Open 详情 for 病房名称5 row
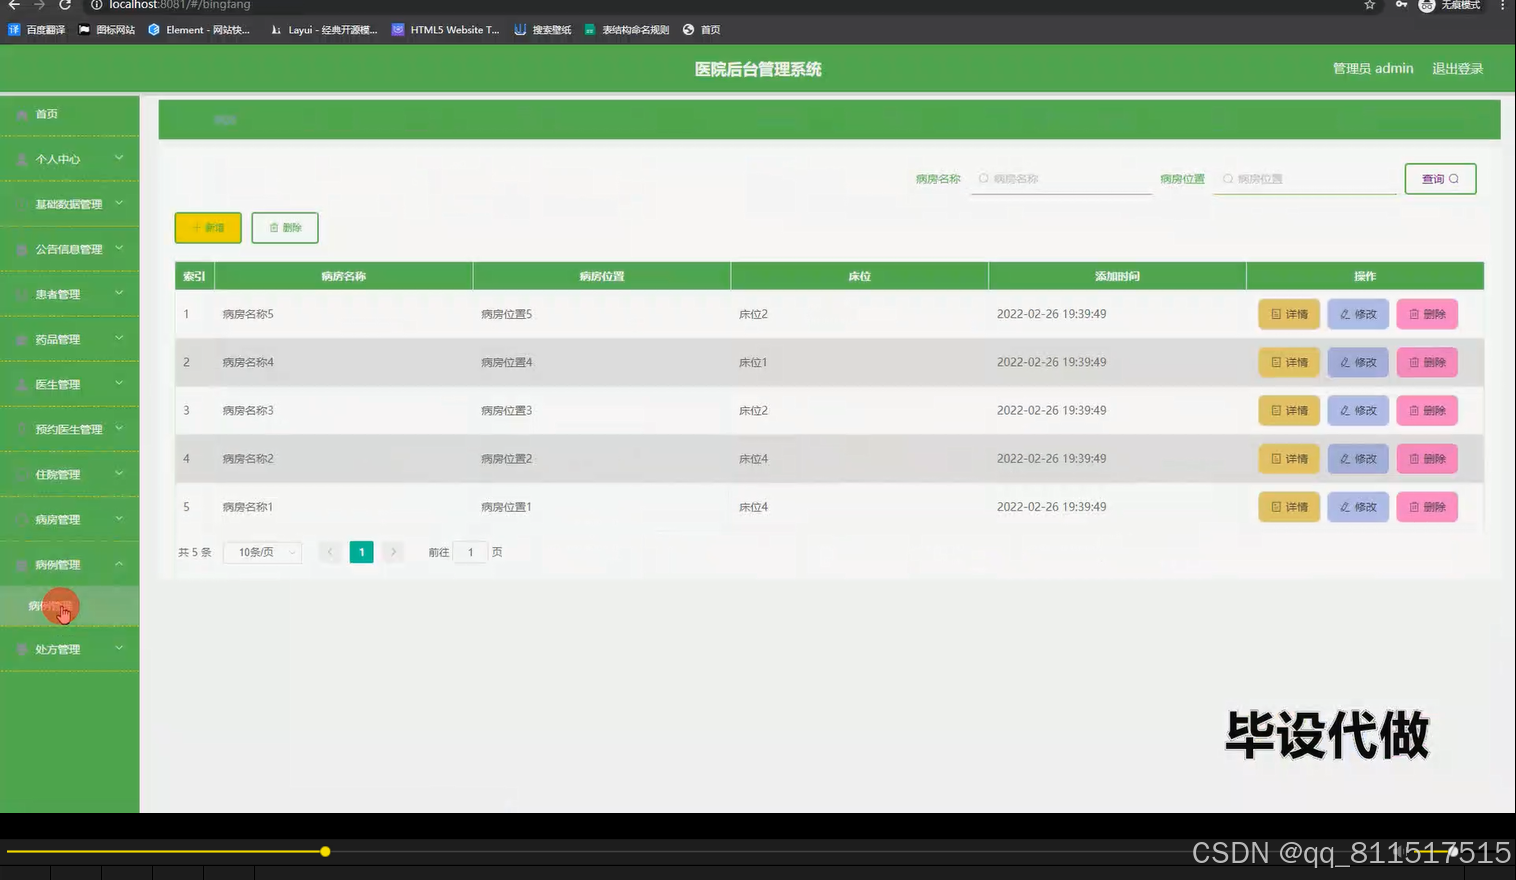 click(1289, 314)
